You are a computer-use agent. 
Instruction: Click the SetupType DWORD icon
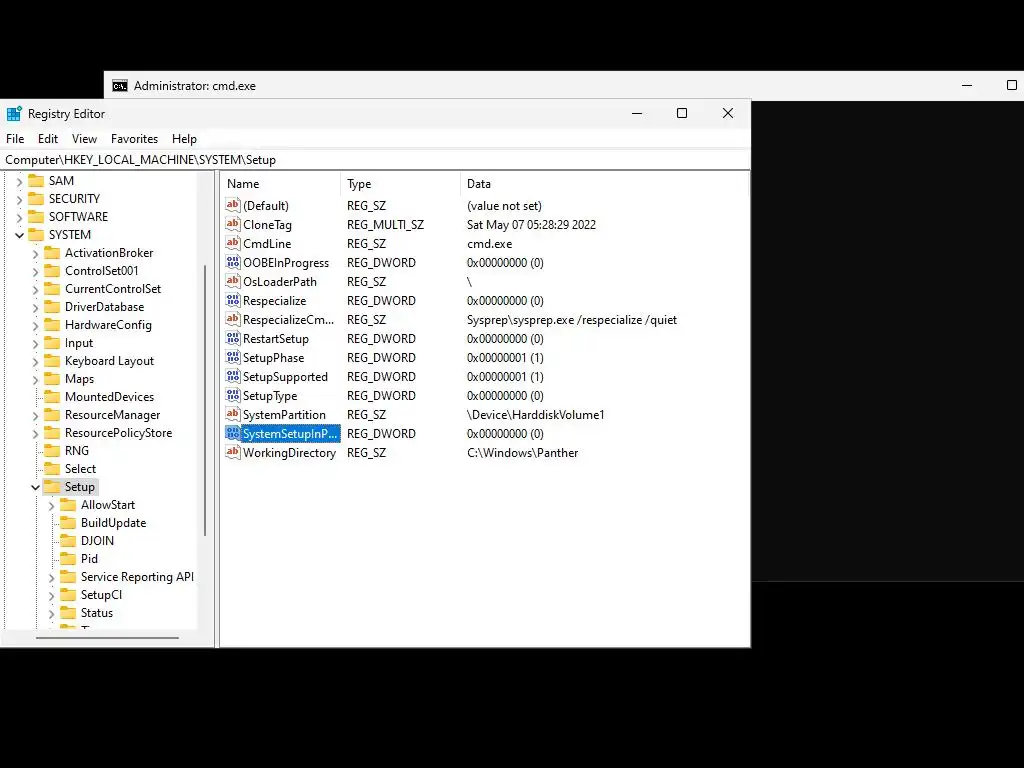click(232, 394)
